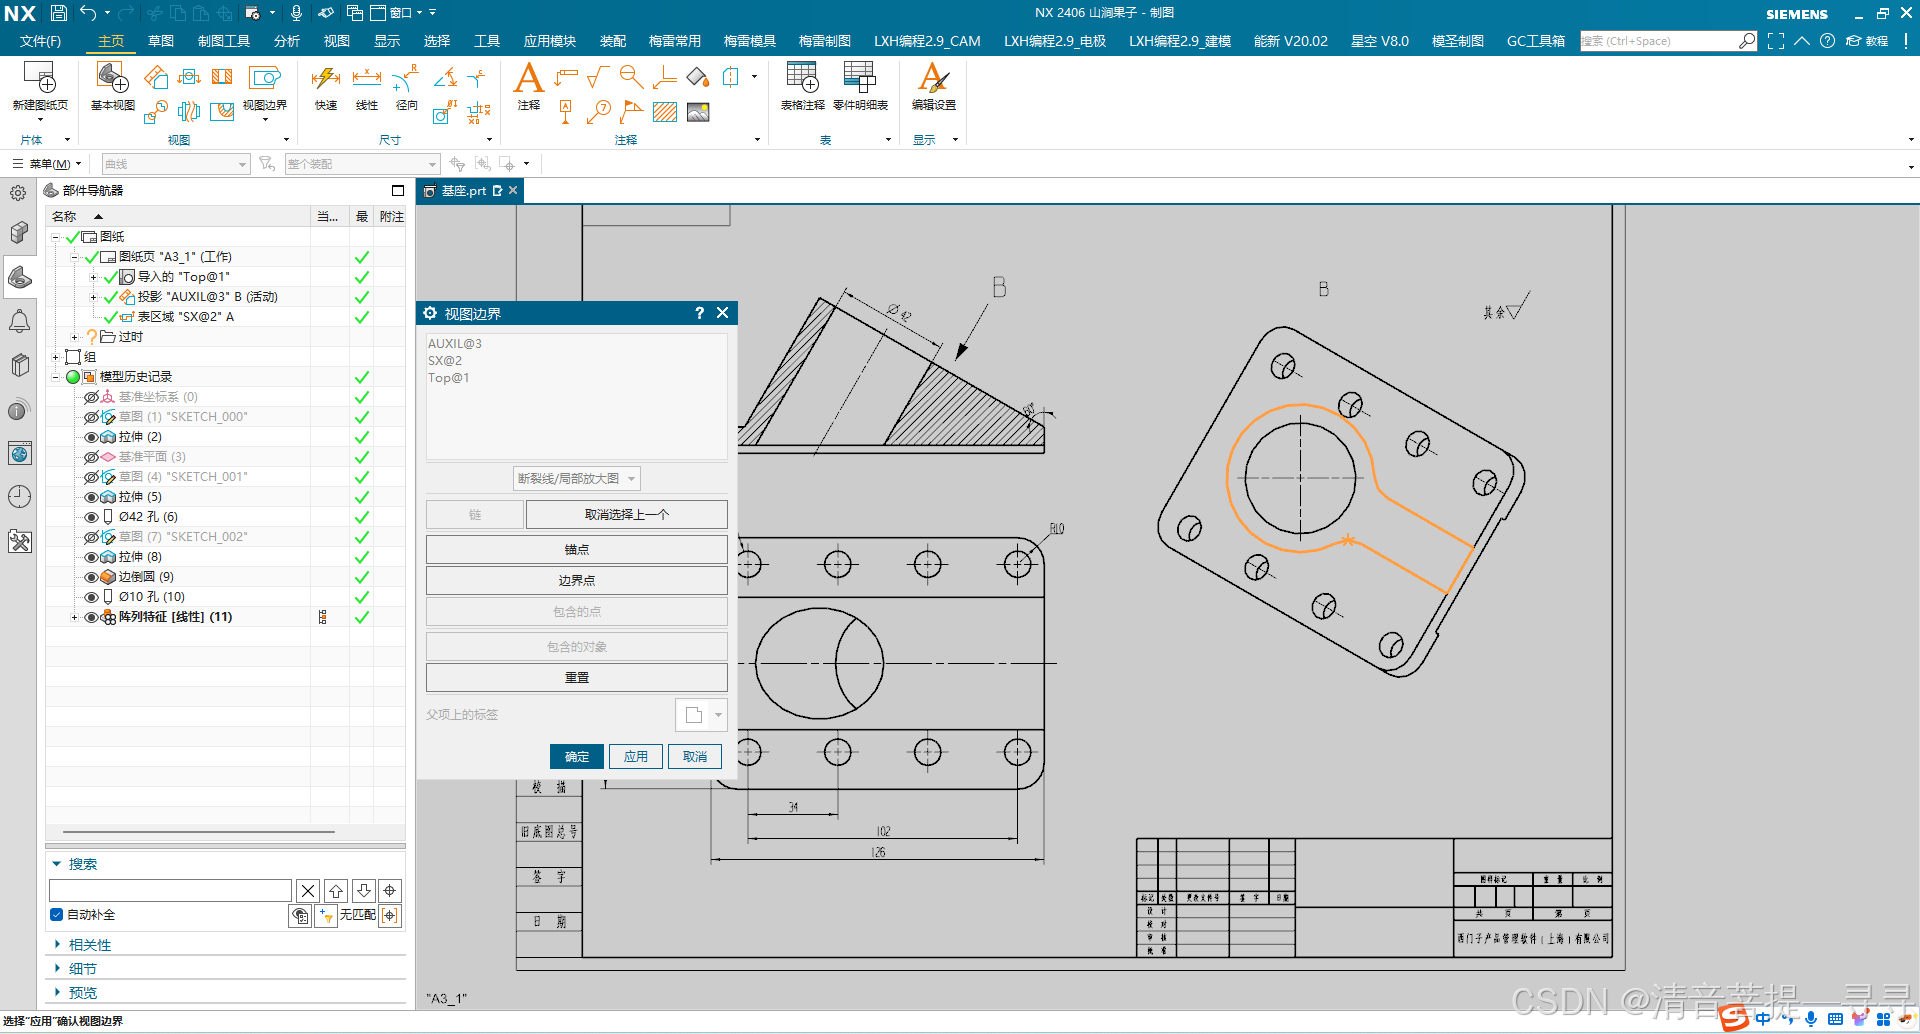Switch to the 制图工具 ribbon tab
This screenshot has width=1920, height=1034.
pos(224,41)
